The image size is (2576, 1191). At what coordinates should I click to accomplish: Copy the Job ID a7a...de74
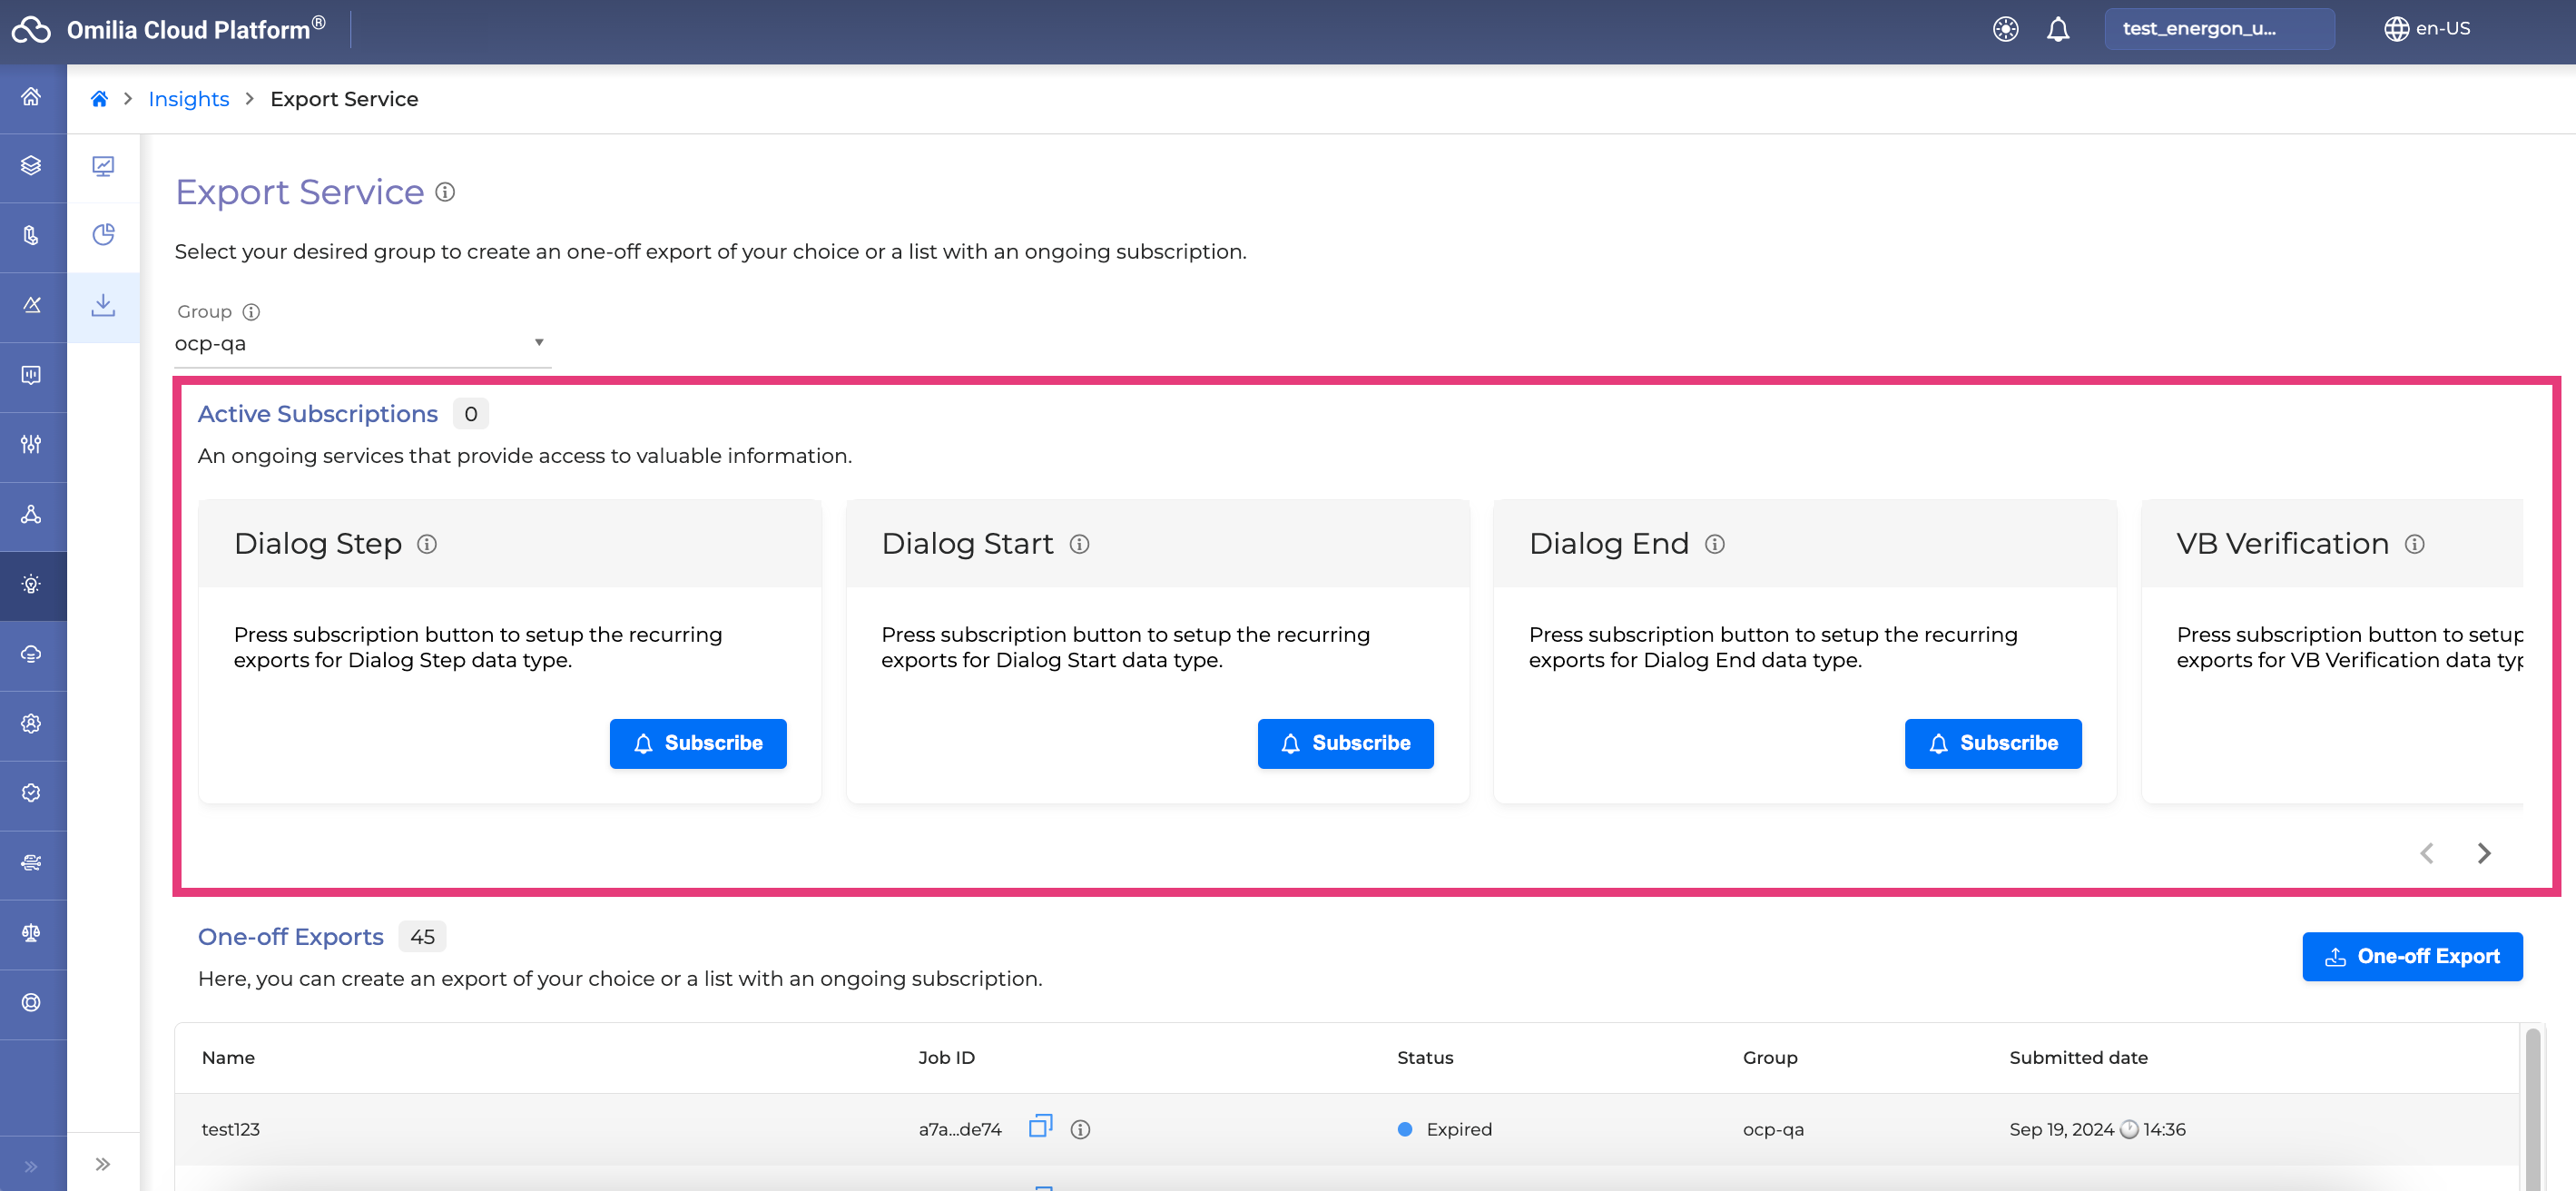pos(1040,1127)
